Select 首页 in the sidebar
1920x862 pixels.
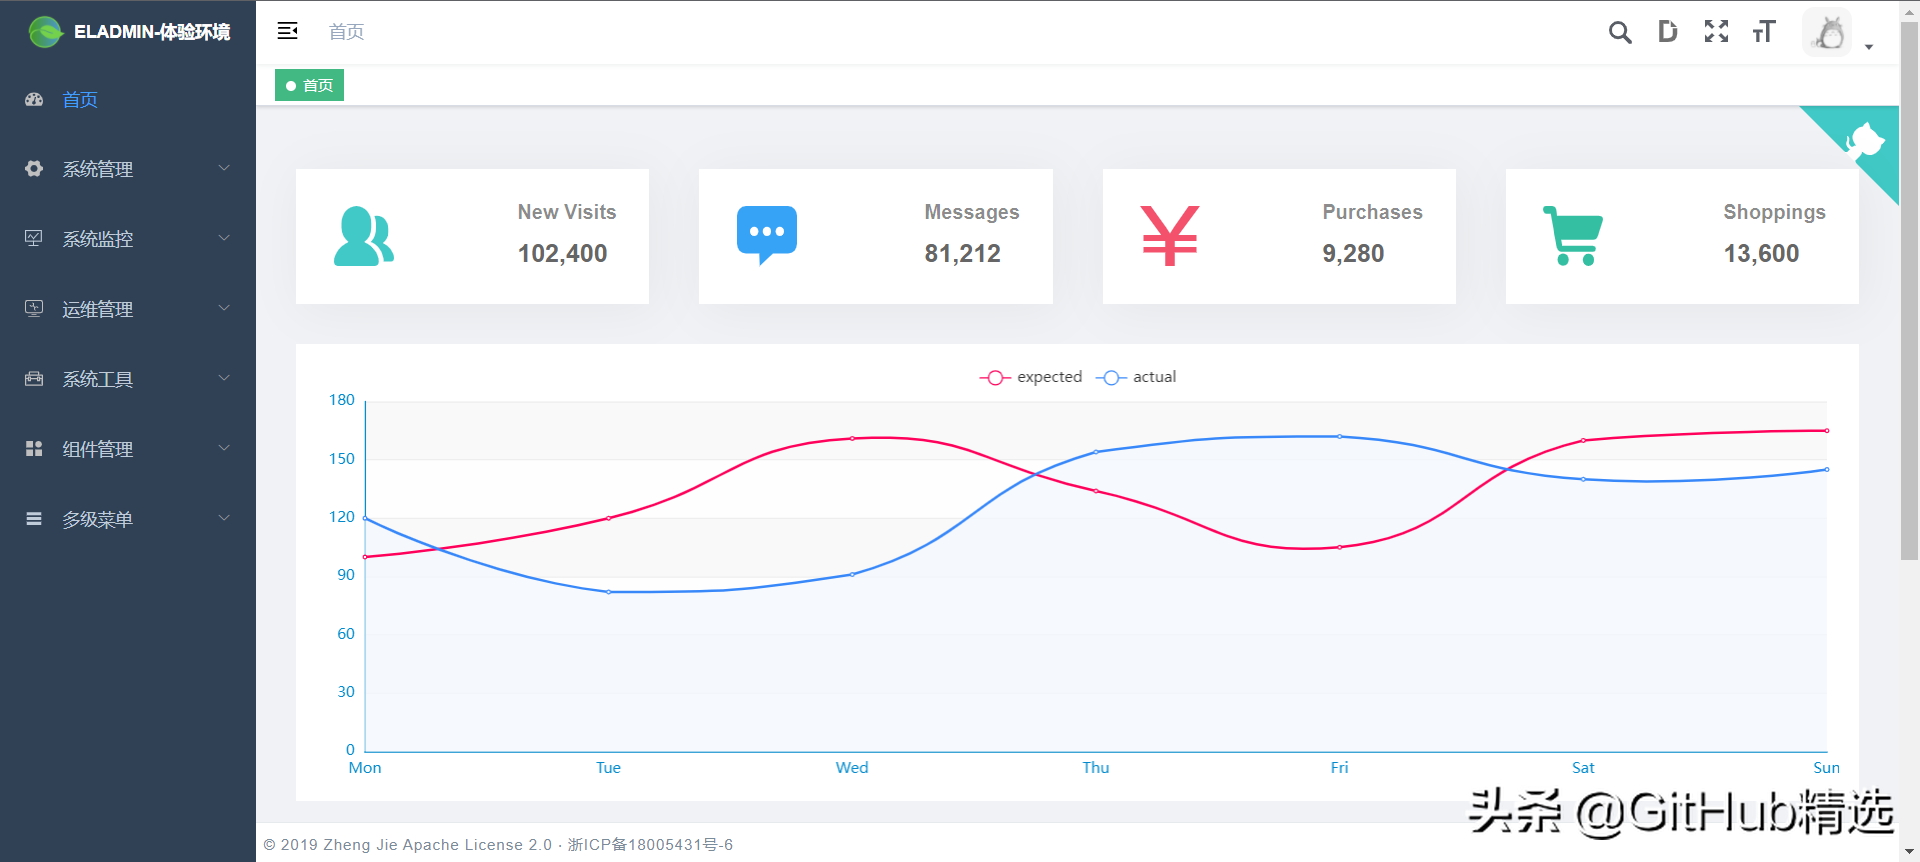[x=128, y=99]
